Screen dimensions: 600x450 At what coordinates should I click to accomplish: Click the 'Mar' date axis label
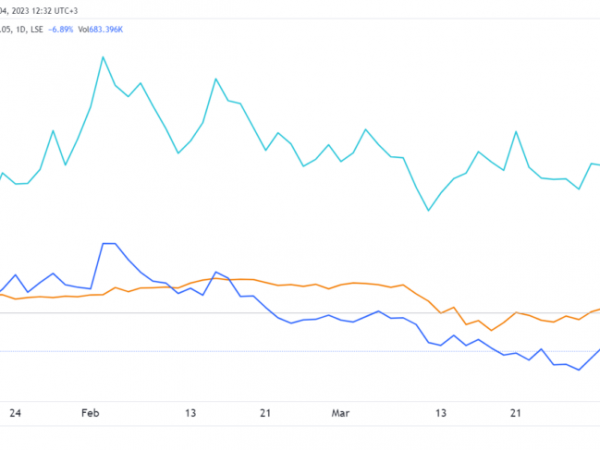click(340, 413)
